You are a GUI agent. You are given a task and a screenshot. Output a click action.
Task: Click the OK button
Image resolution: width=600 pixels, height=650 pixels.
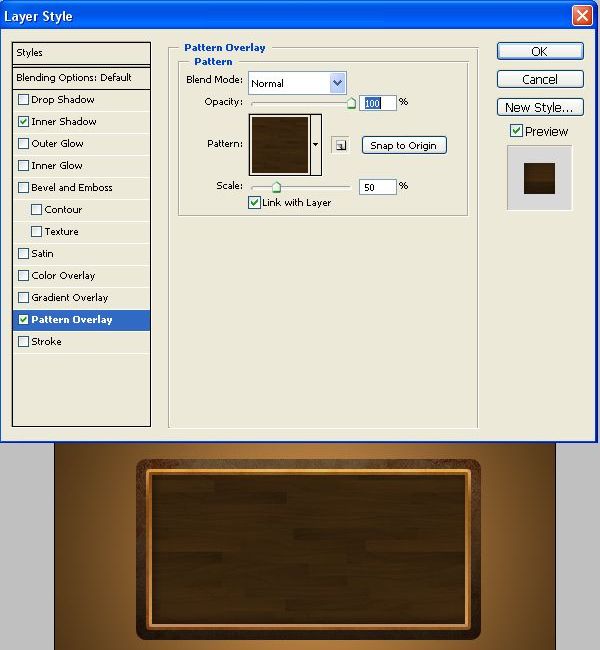click(539, 52)
